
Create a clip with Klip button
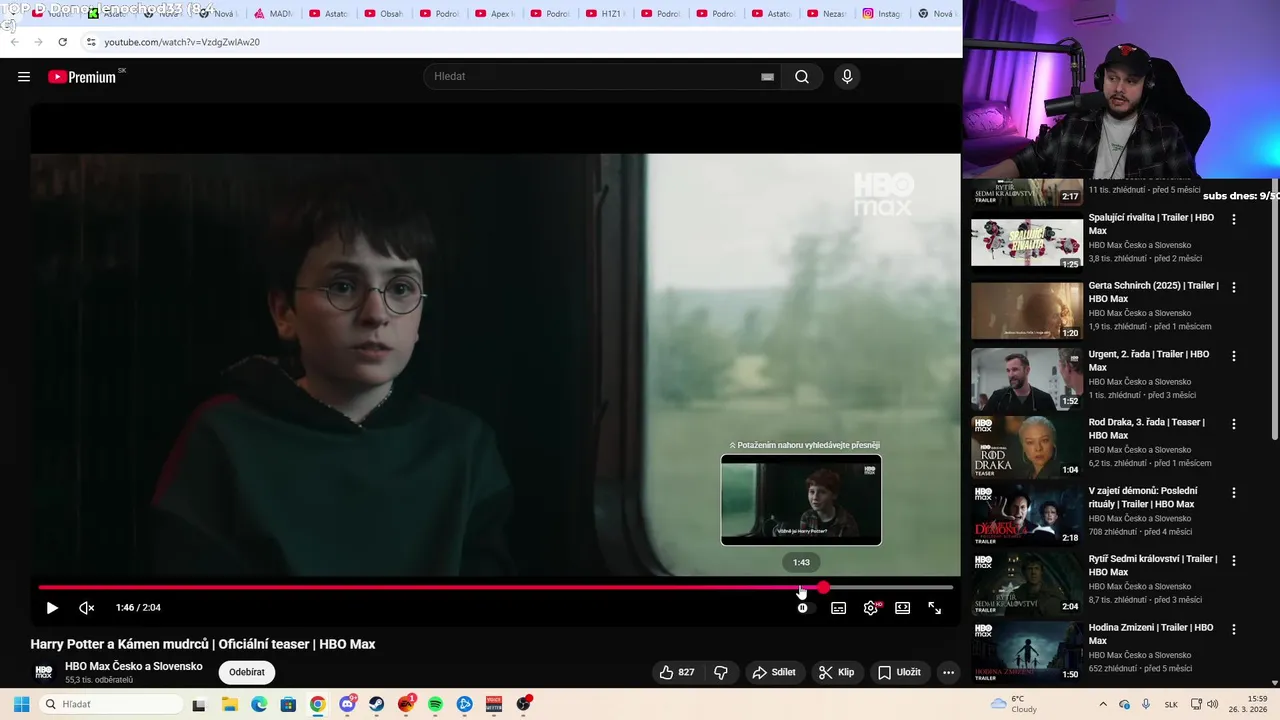[837, 673]
